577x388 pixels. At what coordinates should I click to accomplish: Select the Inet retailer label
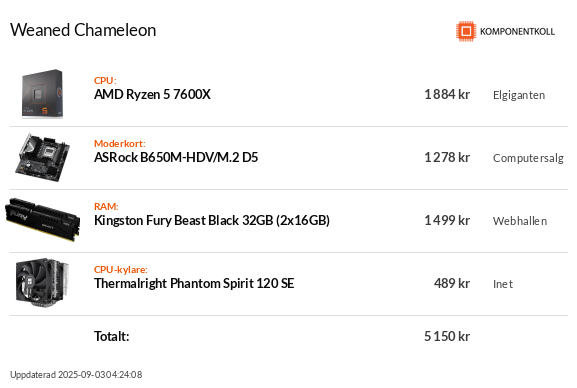[503, 284]
